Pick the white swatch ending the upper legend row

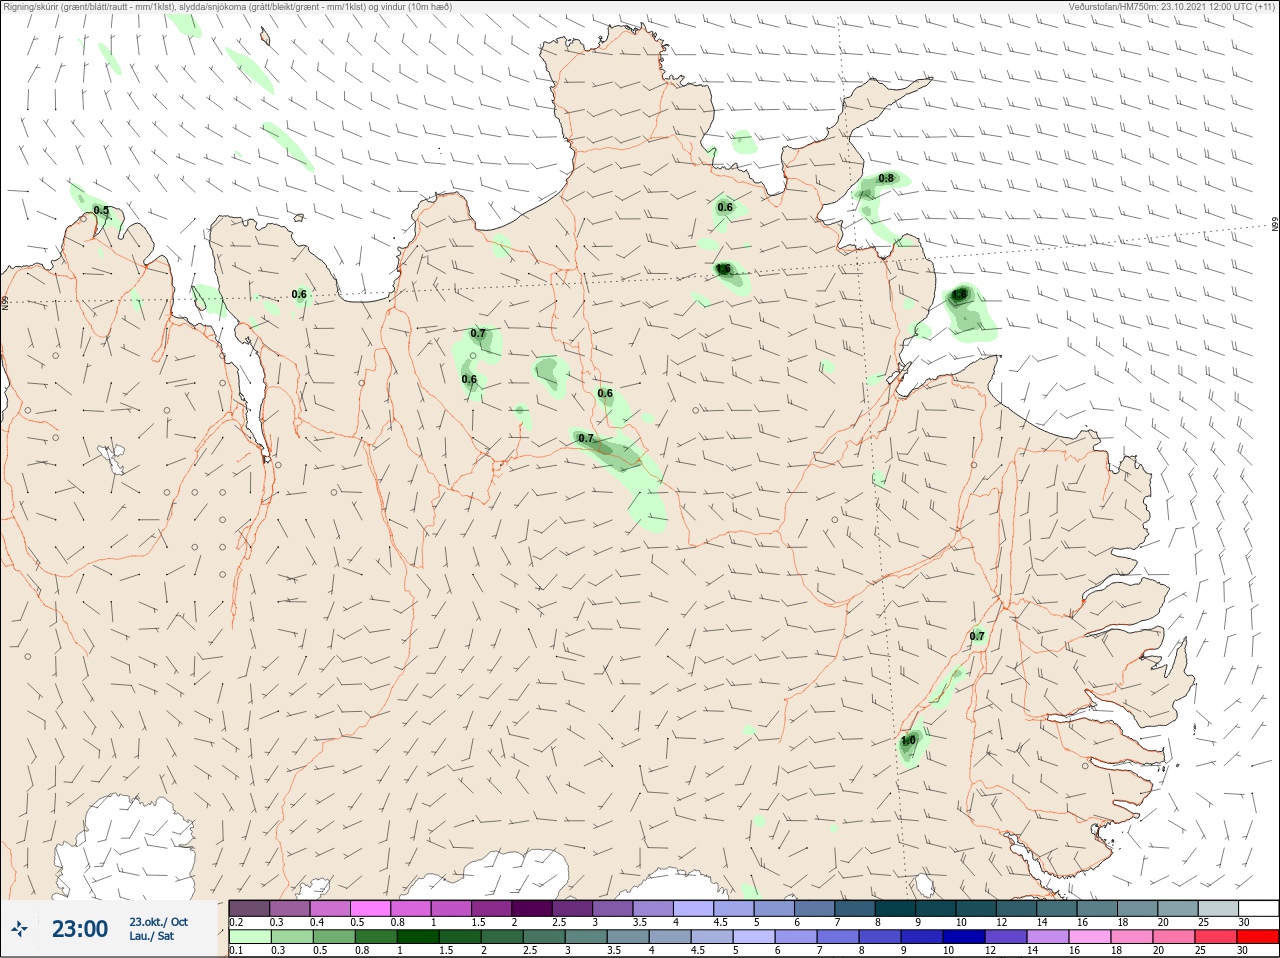click(x=1260, y=908)
